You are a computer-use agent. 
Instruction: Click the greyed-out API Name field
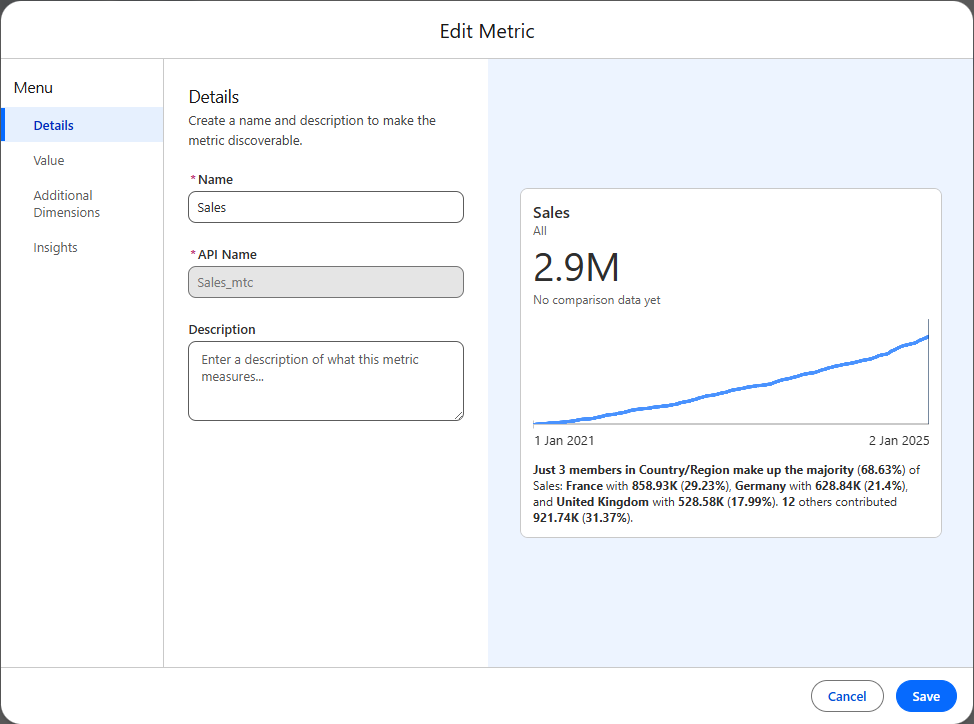coord(326,282)
